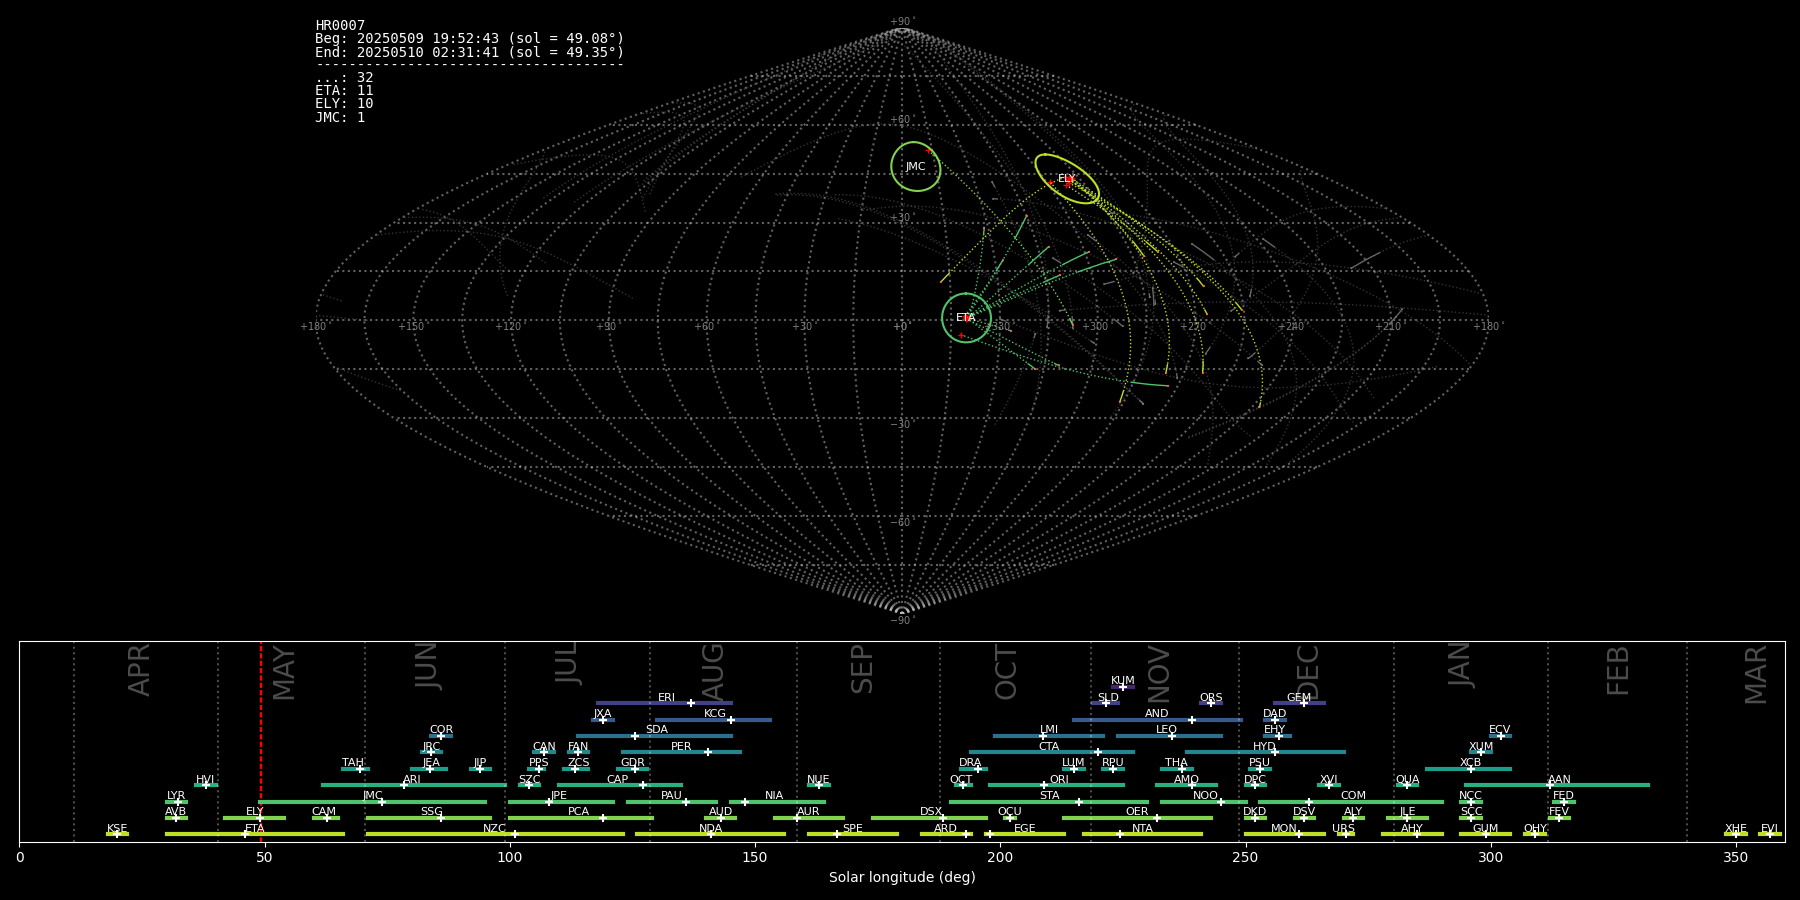
Task: Select the CAP shower bar in the timeline
Action: pyautogui.click(x=620, y=785)
